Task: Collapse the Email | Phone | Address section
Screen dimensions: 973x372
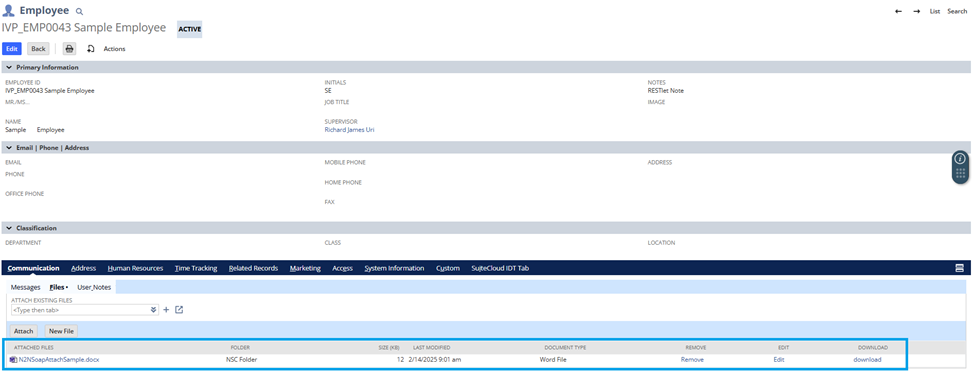Action: pyautogui.click(x=9, y=148)
